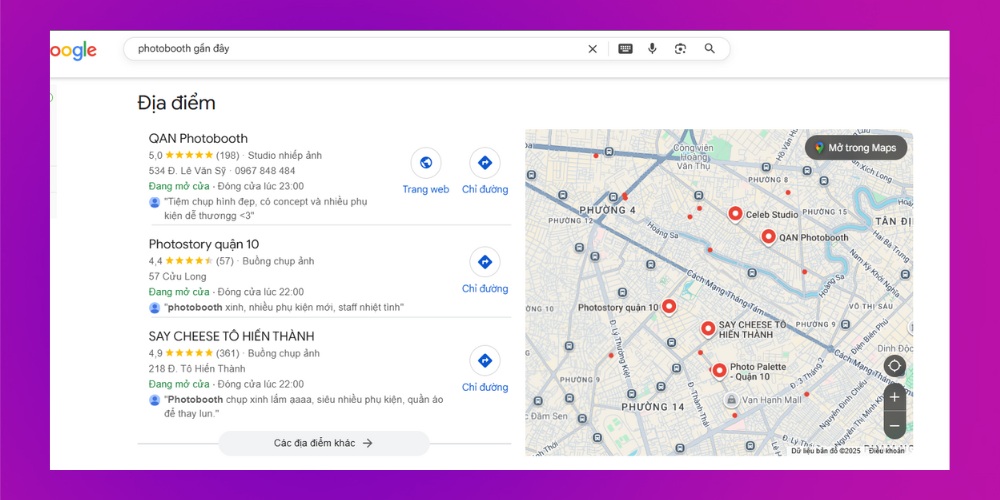Search by image with the camera lens icon
Viewport: 1000px width, 500px height.
pyautogui.click(x=680, y=49)
